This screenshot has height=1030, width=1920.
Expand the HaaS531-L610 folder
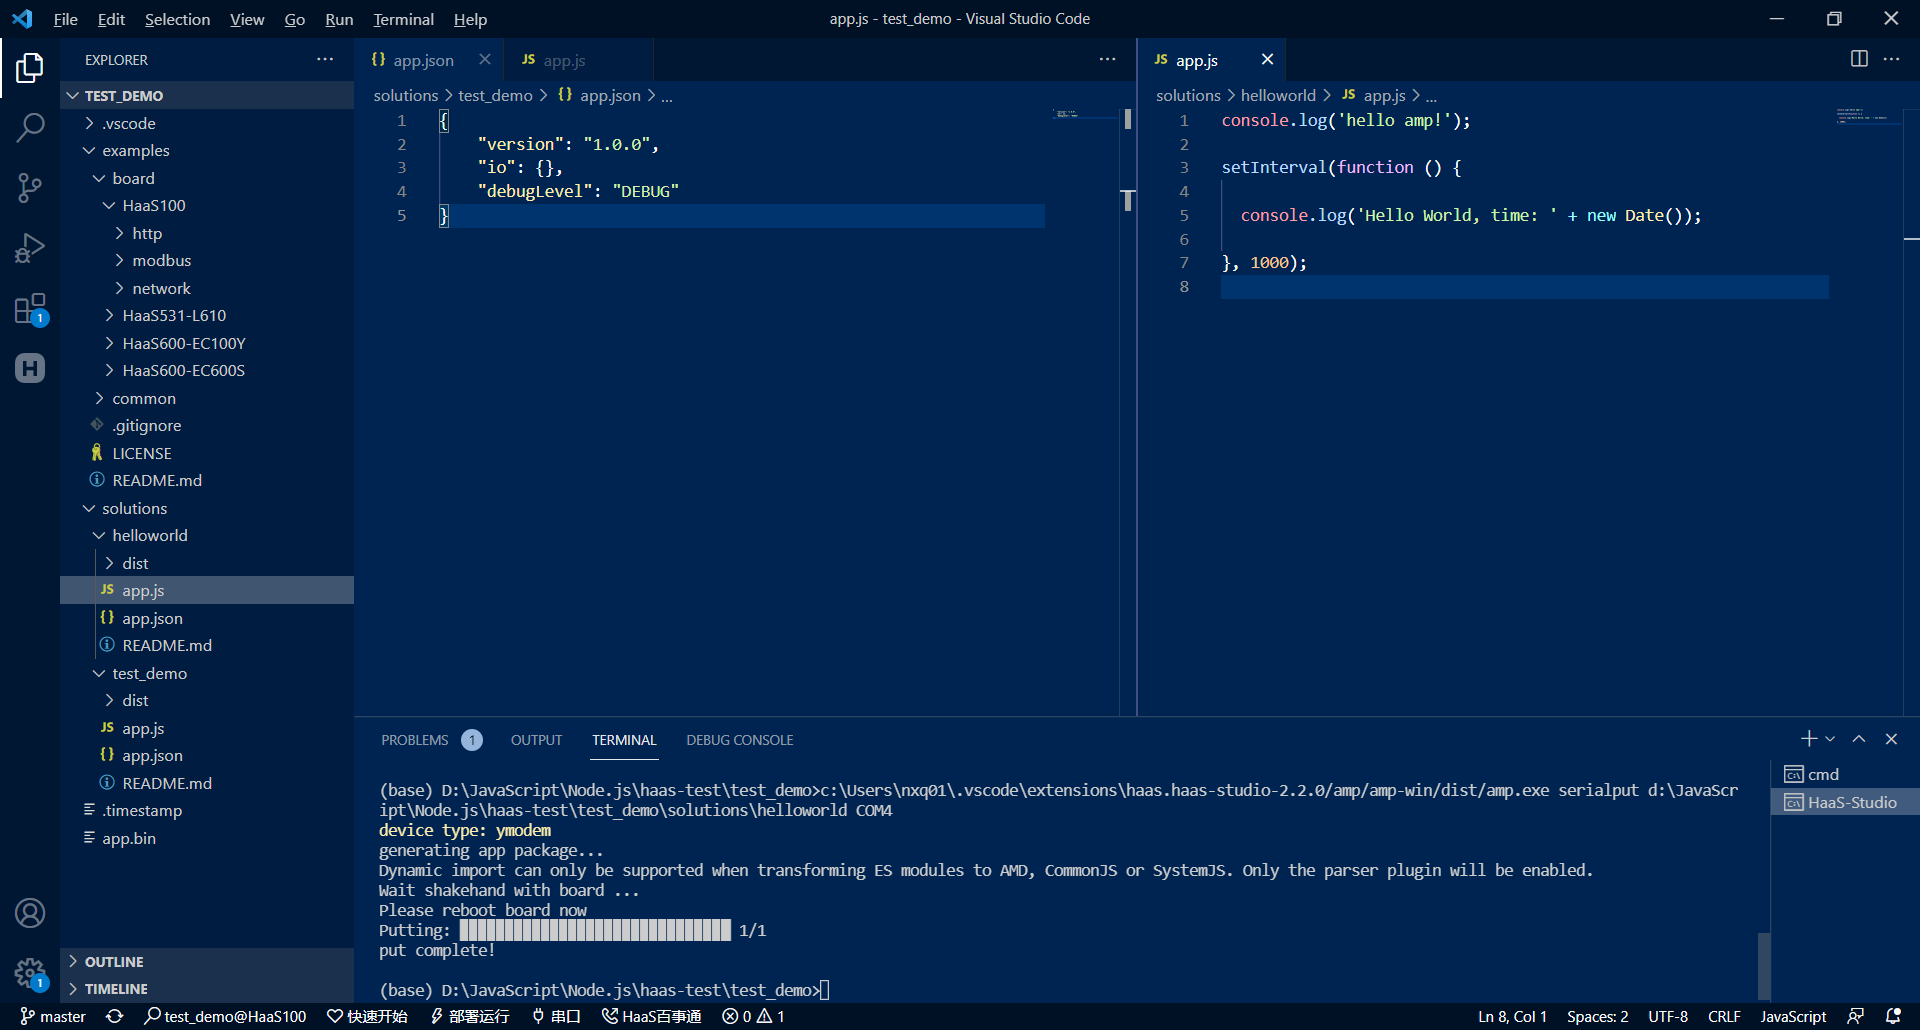click(x=207, y=315)
